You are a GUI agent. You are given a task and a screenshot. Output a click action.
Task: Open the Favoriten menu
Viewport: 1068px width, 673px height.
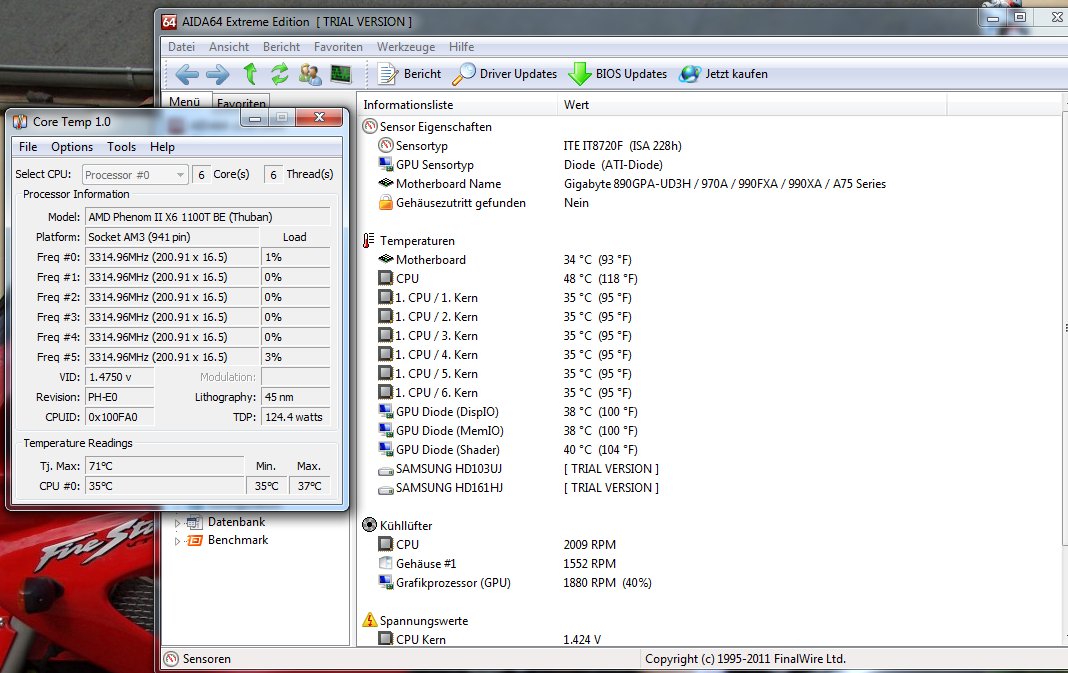[338, 47]
